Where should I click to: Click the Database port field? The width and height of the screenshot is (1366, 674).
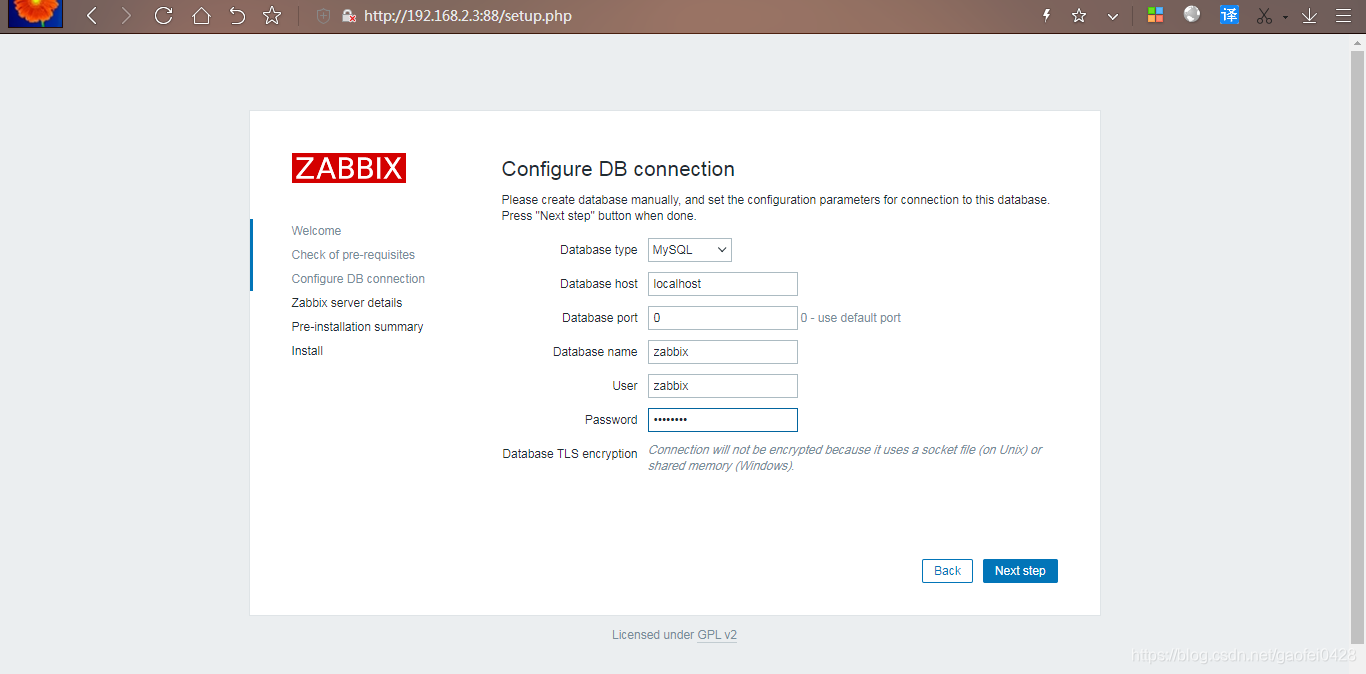[x=723, y=318]
